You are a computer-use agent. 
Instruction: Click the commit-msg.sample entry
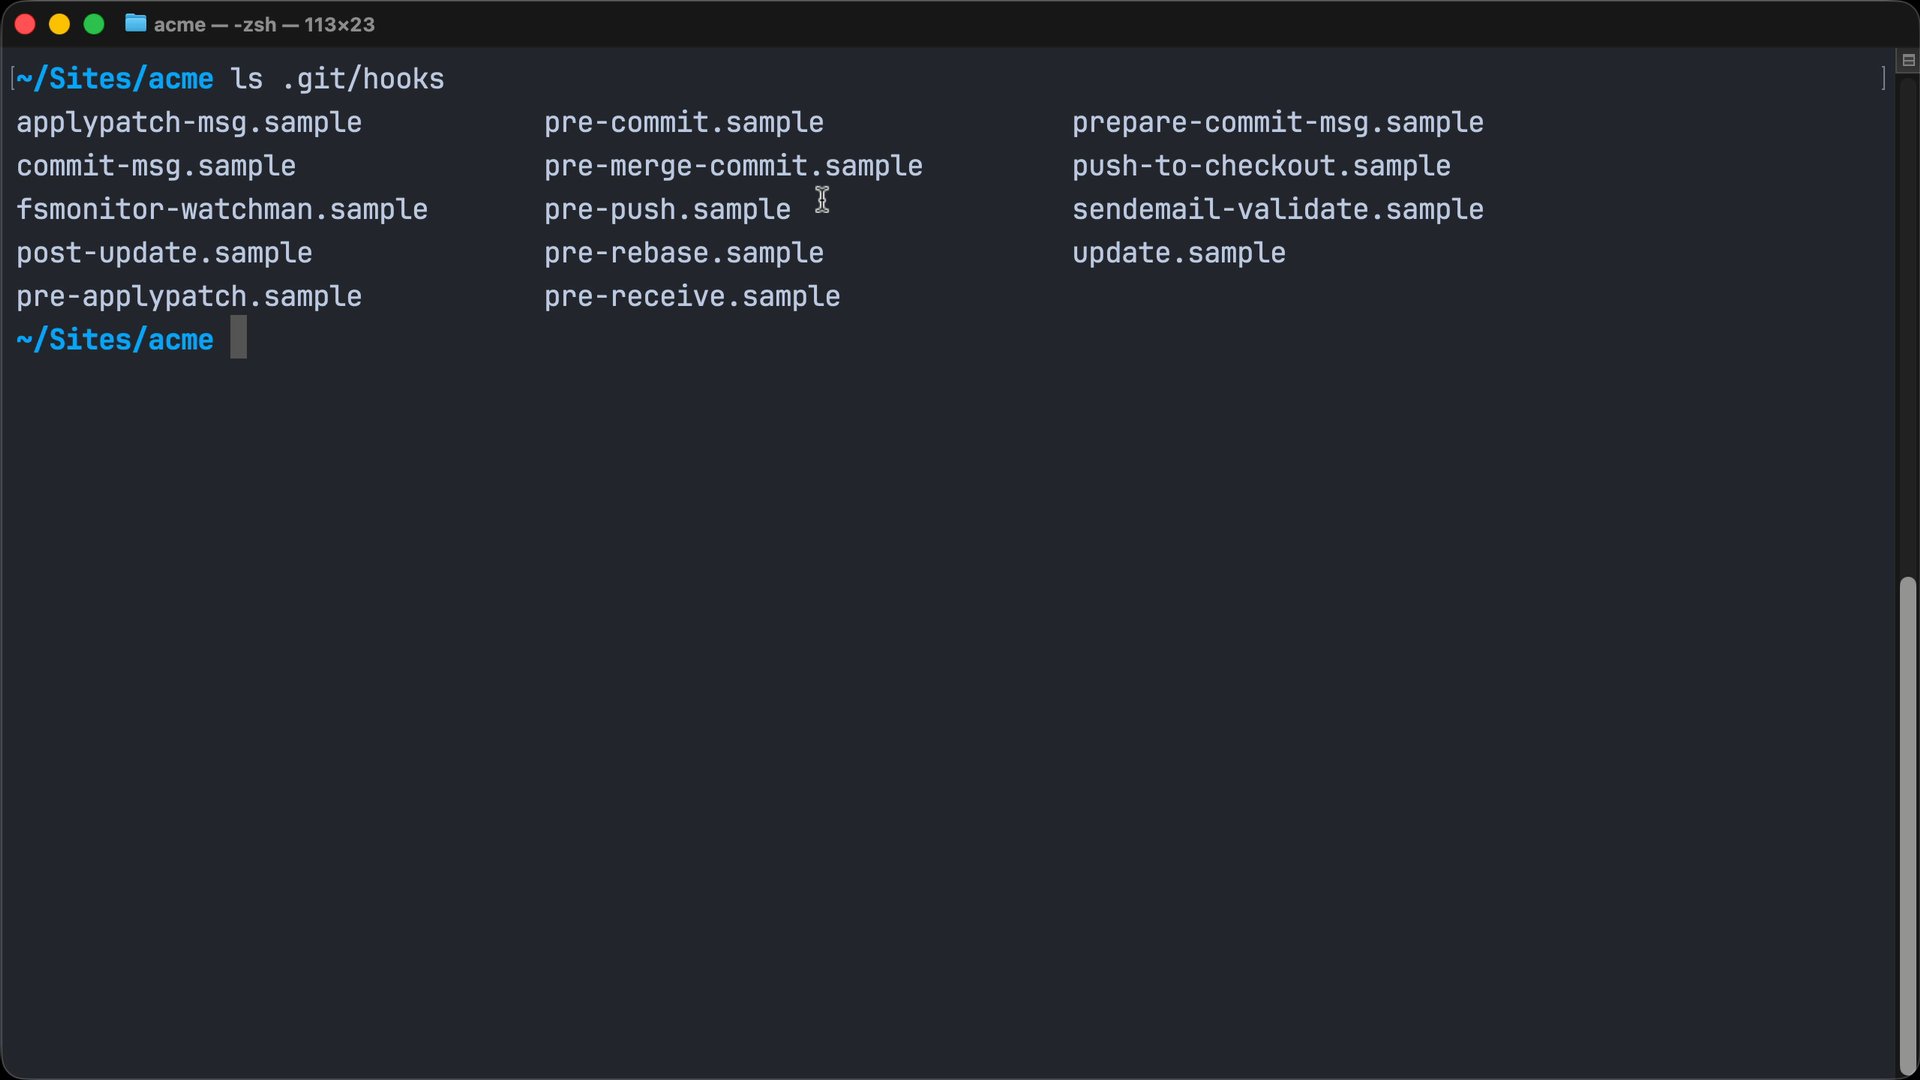coord(156,166)
